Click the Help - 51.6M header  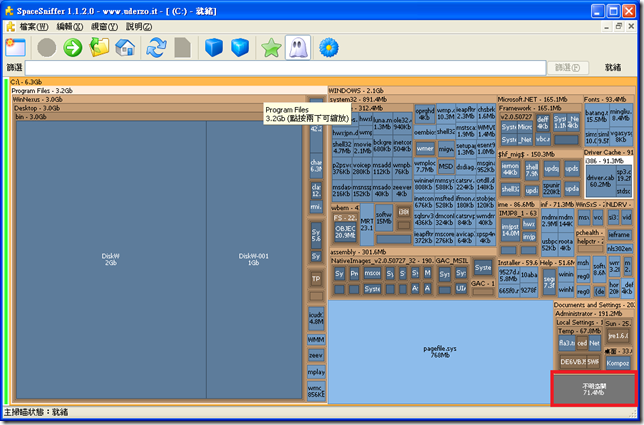pos(557,262)
